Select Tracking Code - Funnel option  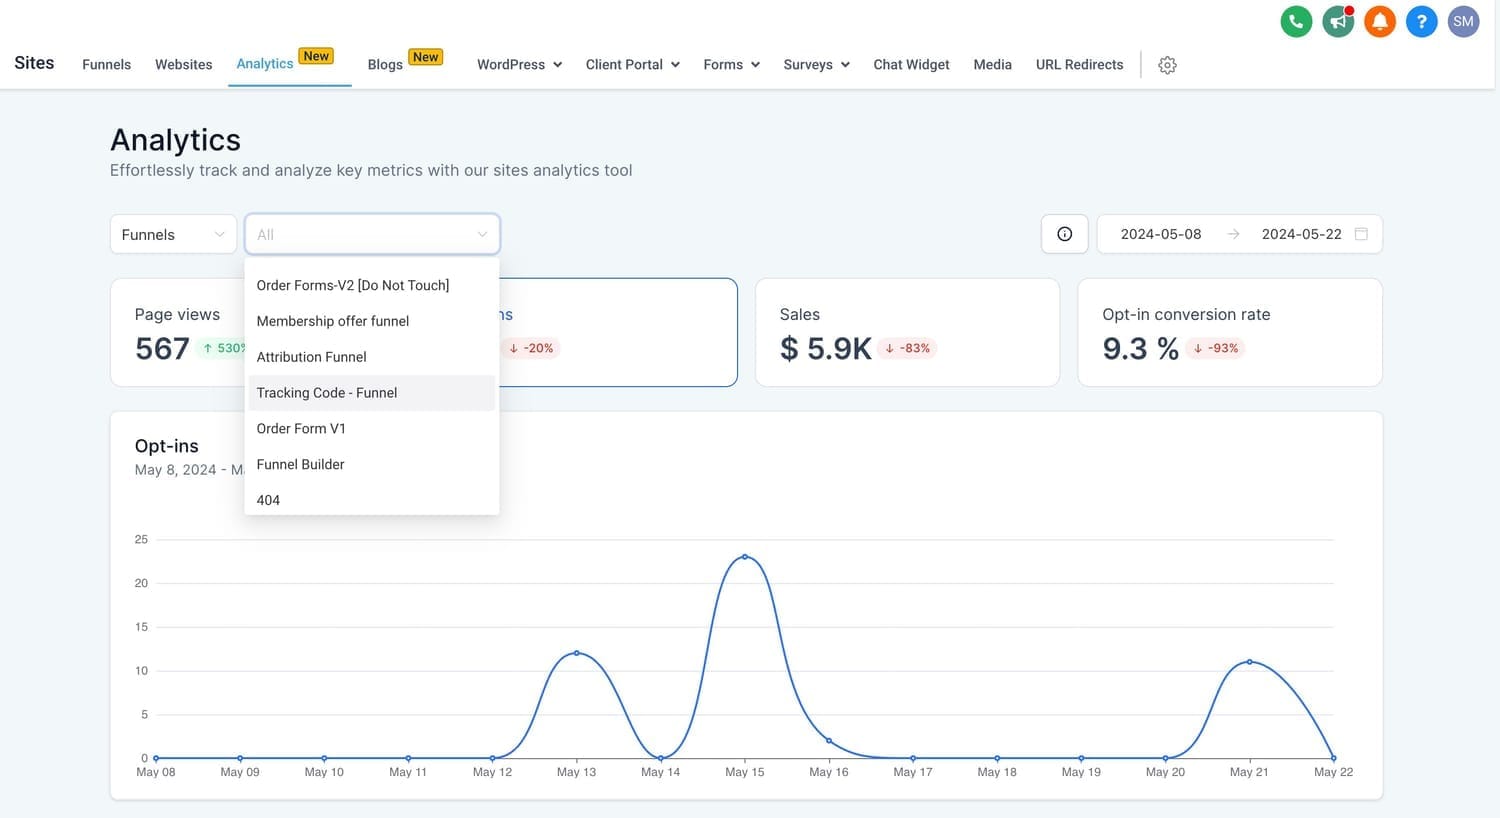click(327, 393)
